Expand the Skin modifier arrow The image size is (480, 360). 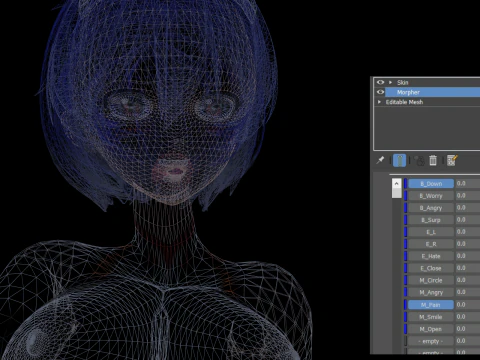tap(390, 82)
